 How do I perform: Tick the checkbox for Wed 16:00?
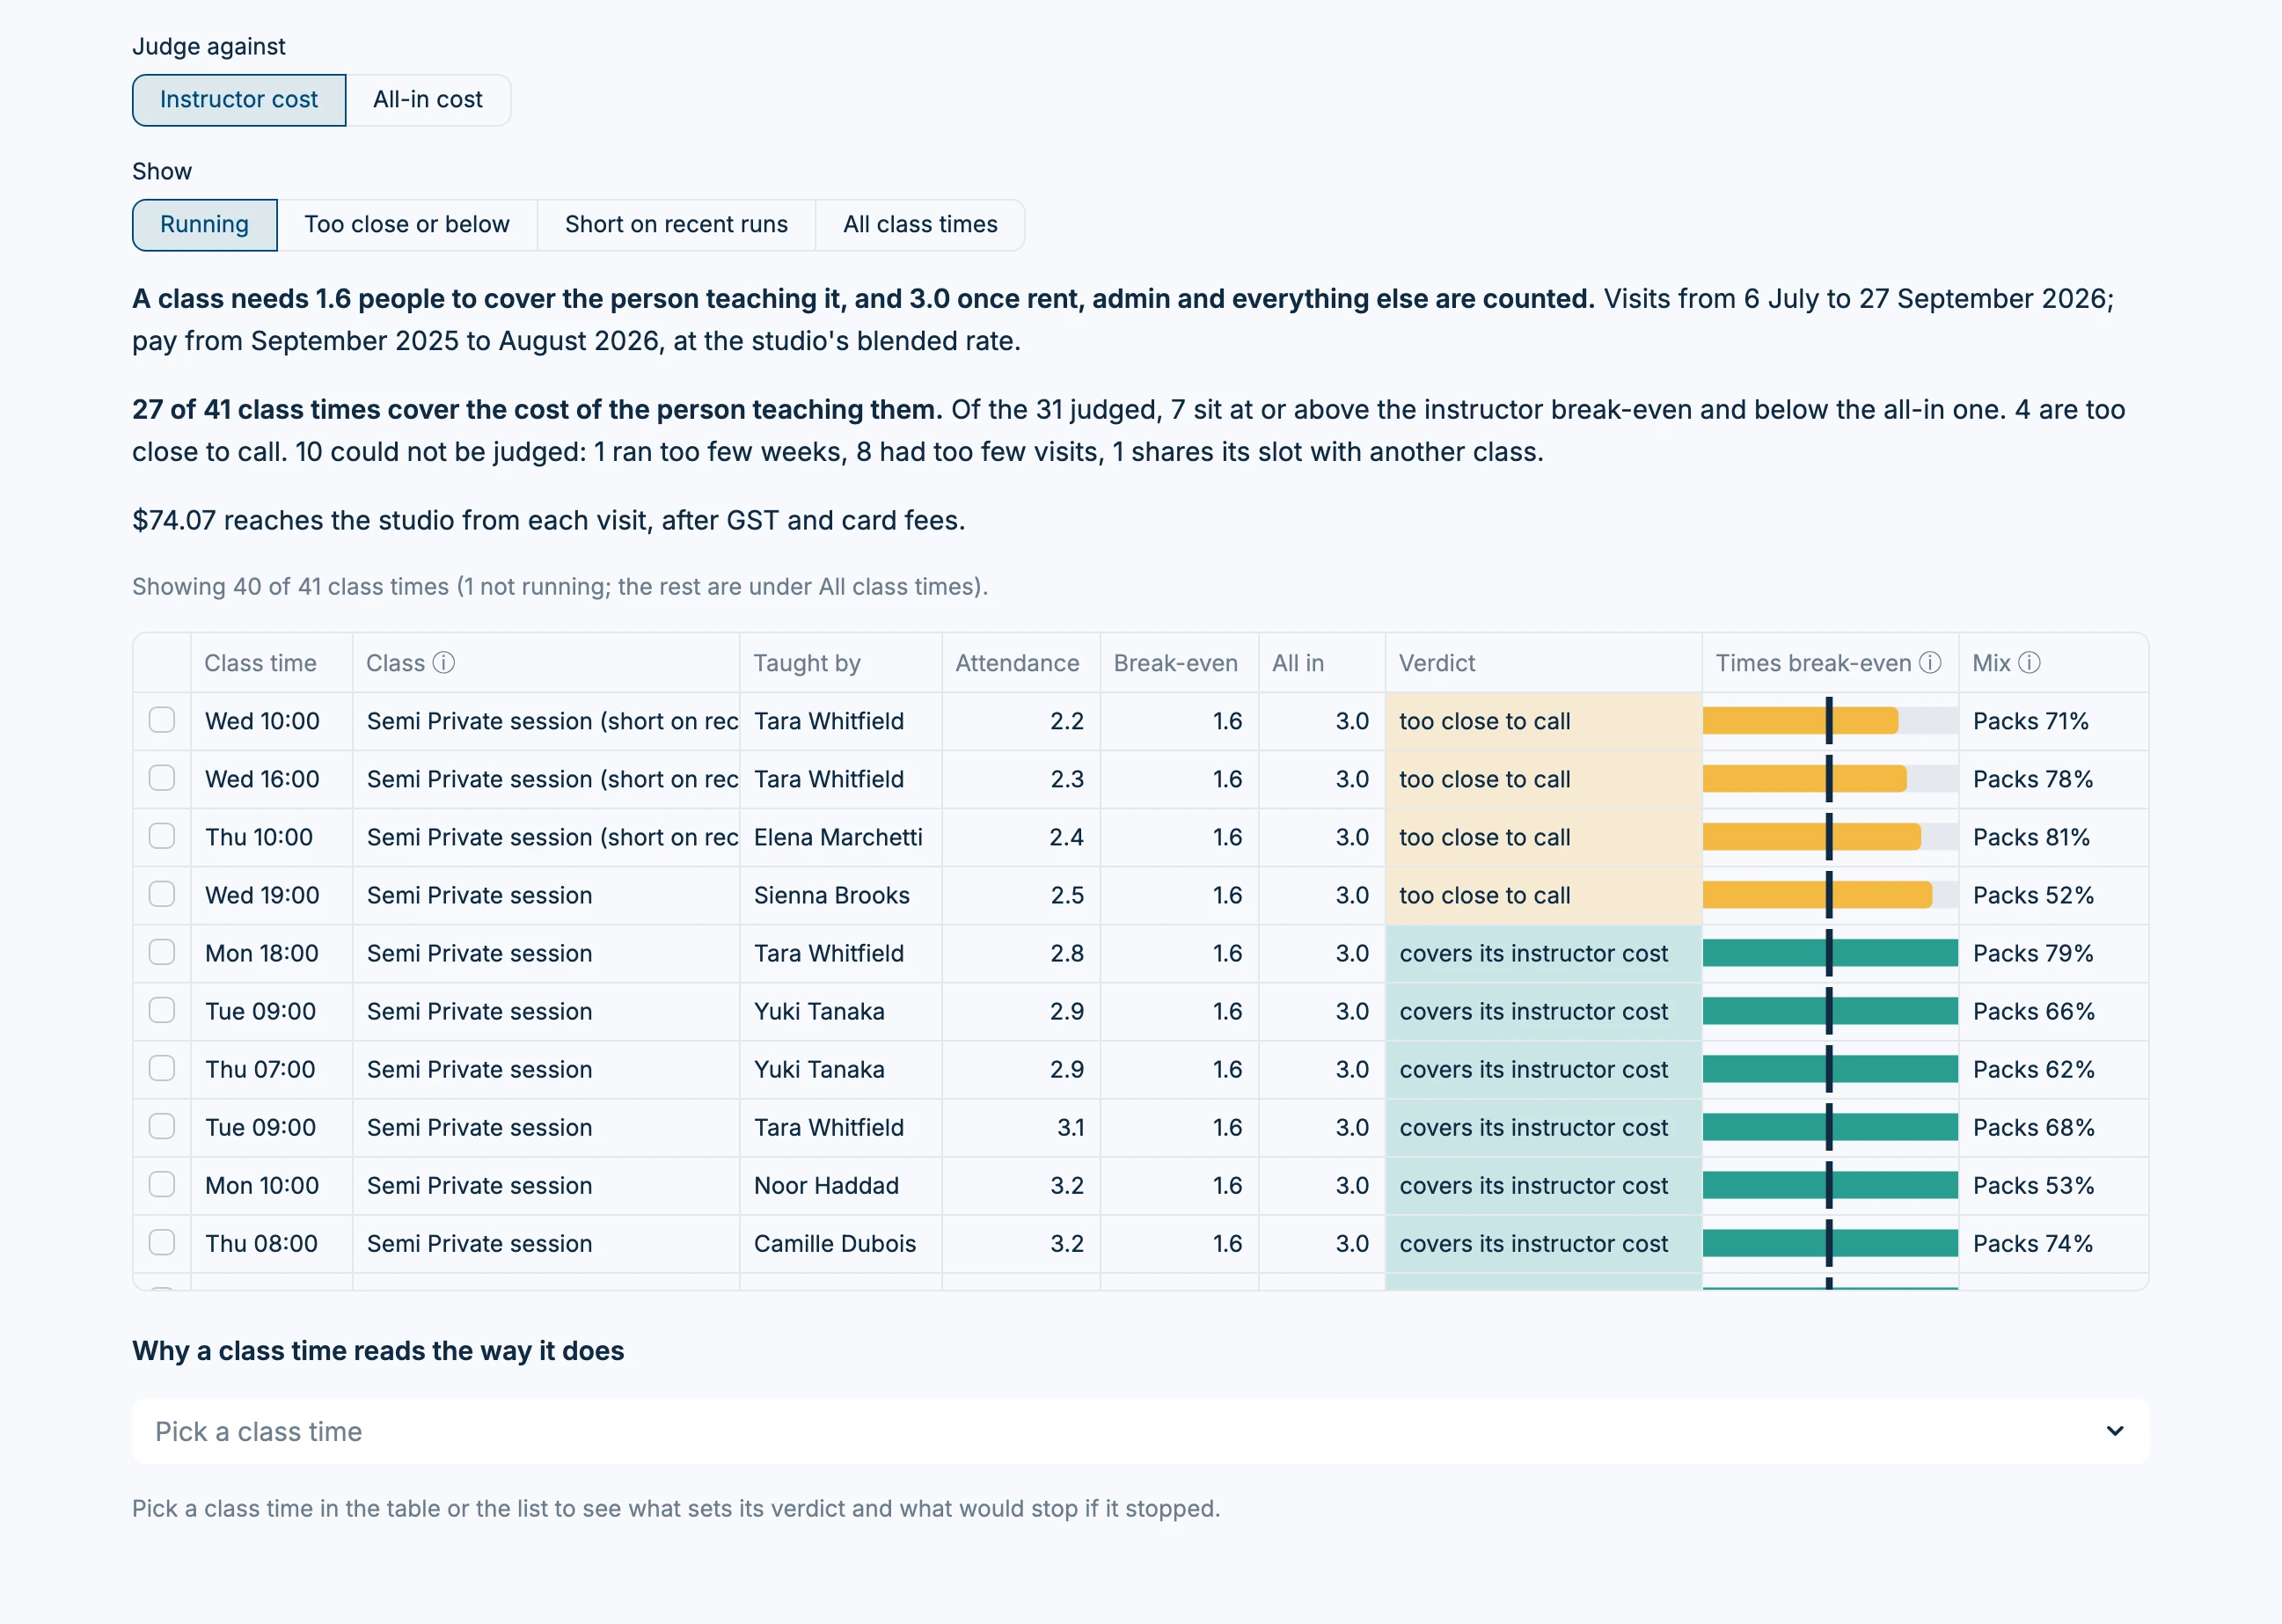[x=162, y=778]
